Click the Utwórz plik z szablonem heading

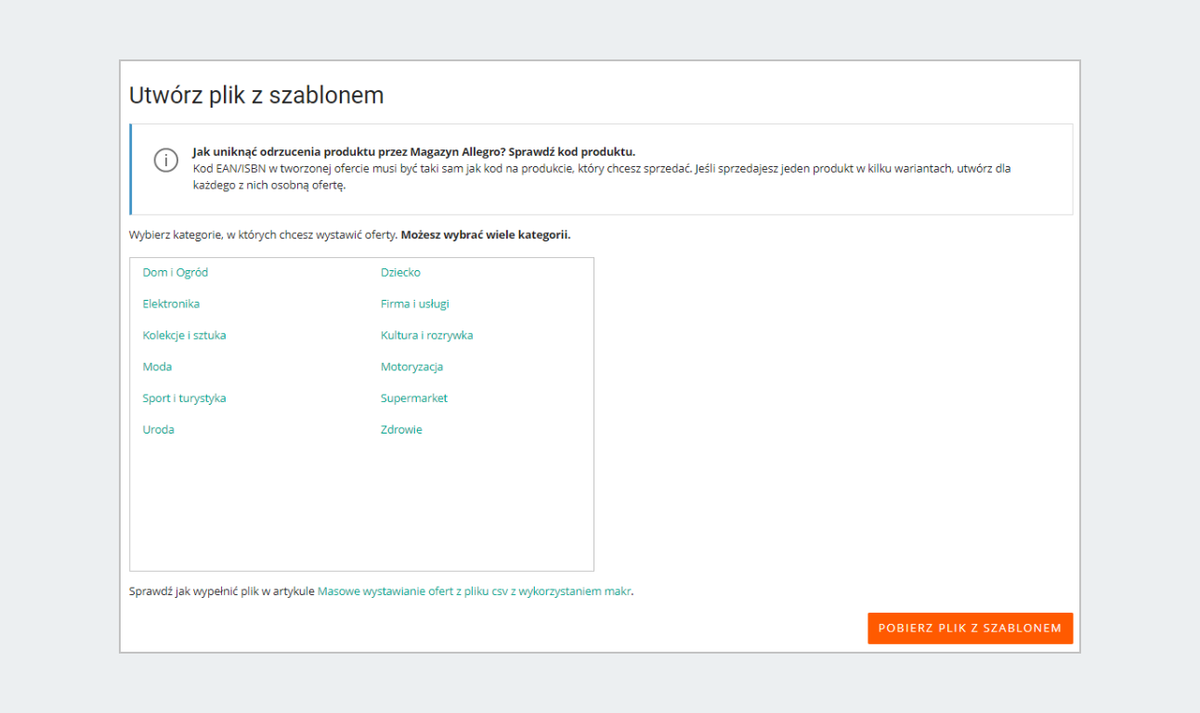[256, 95]
